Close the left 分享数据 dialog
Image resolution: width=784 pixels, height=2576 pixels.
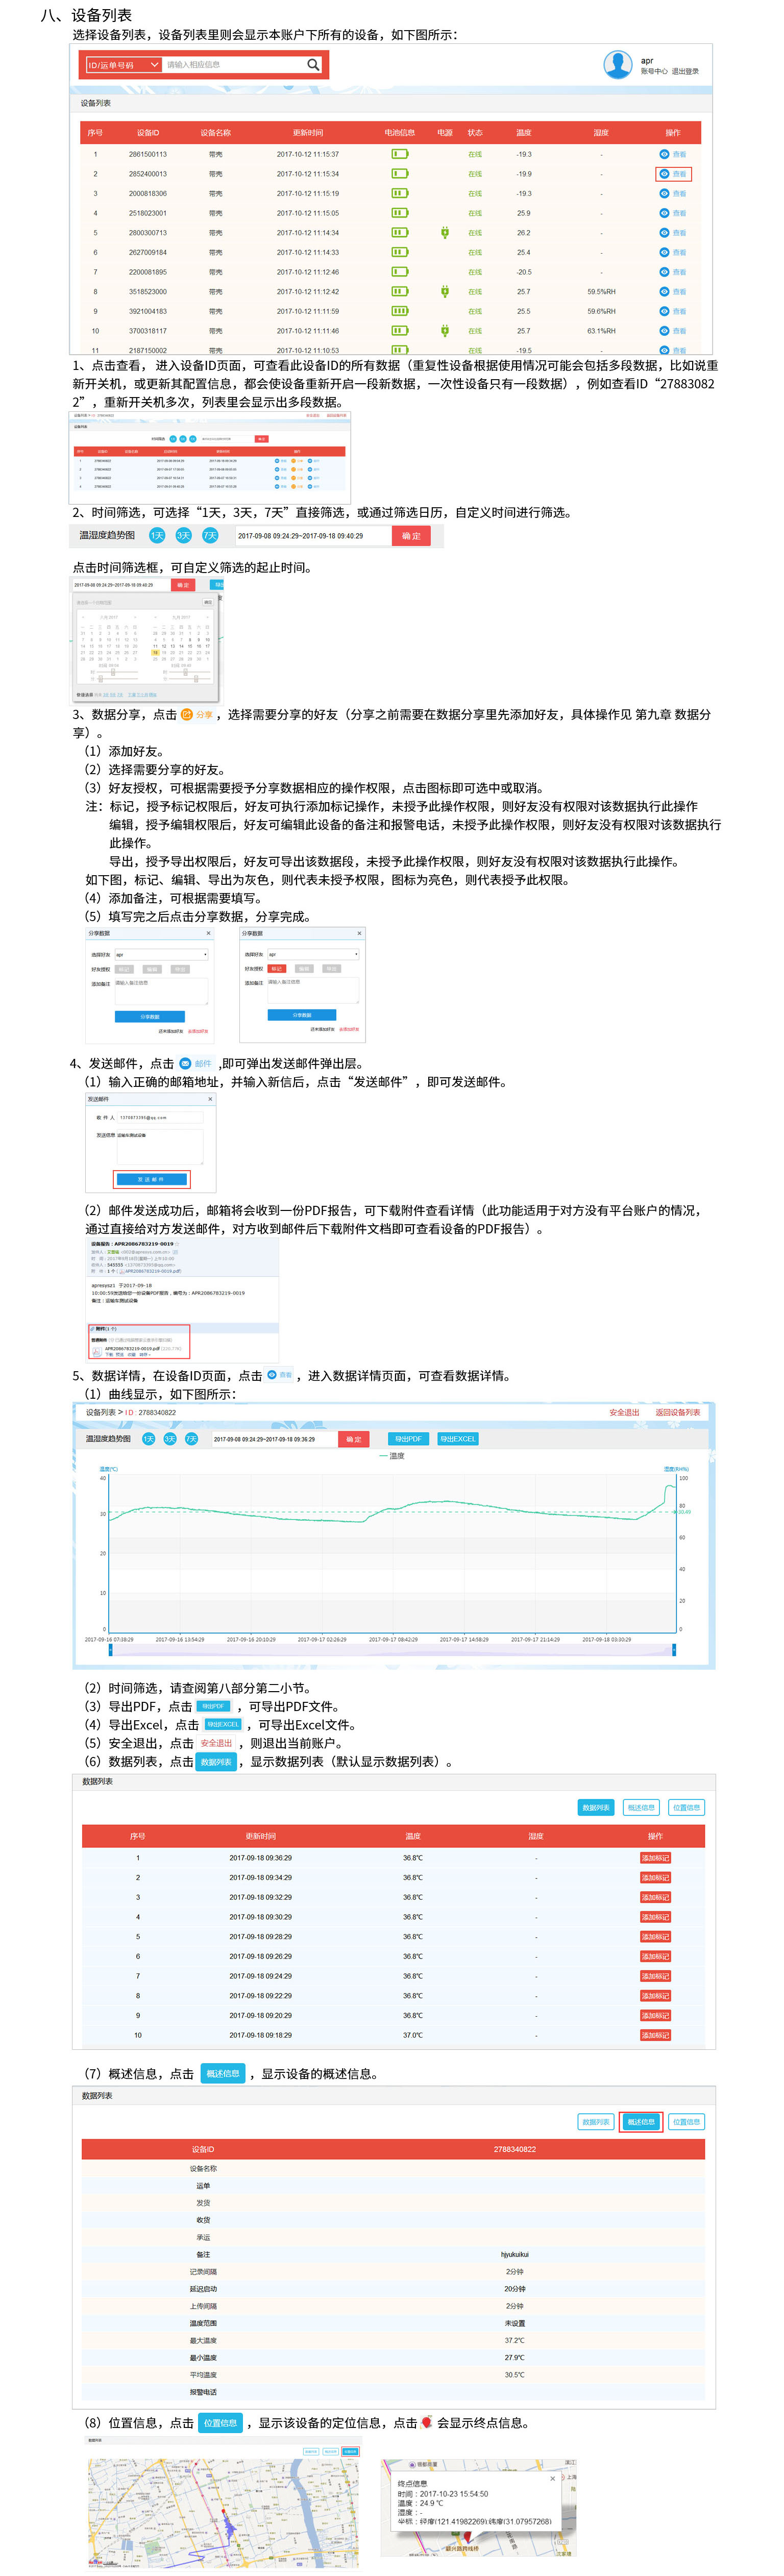(x=208, y=933)
